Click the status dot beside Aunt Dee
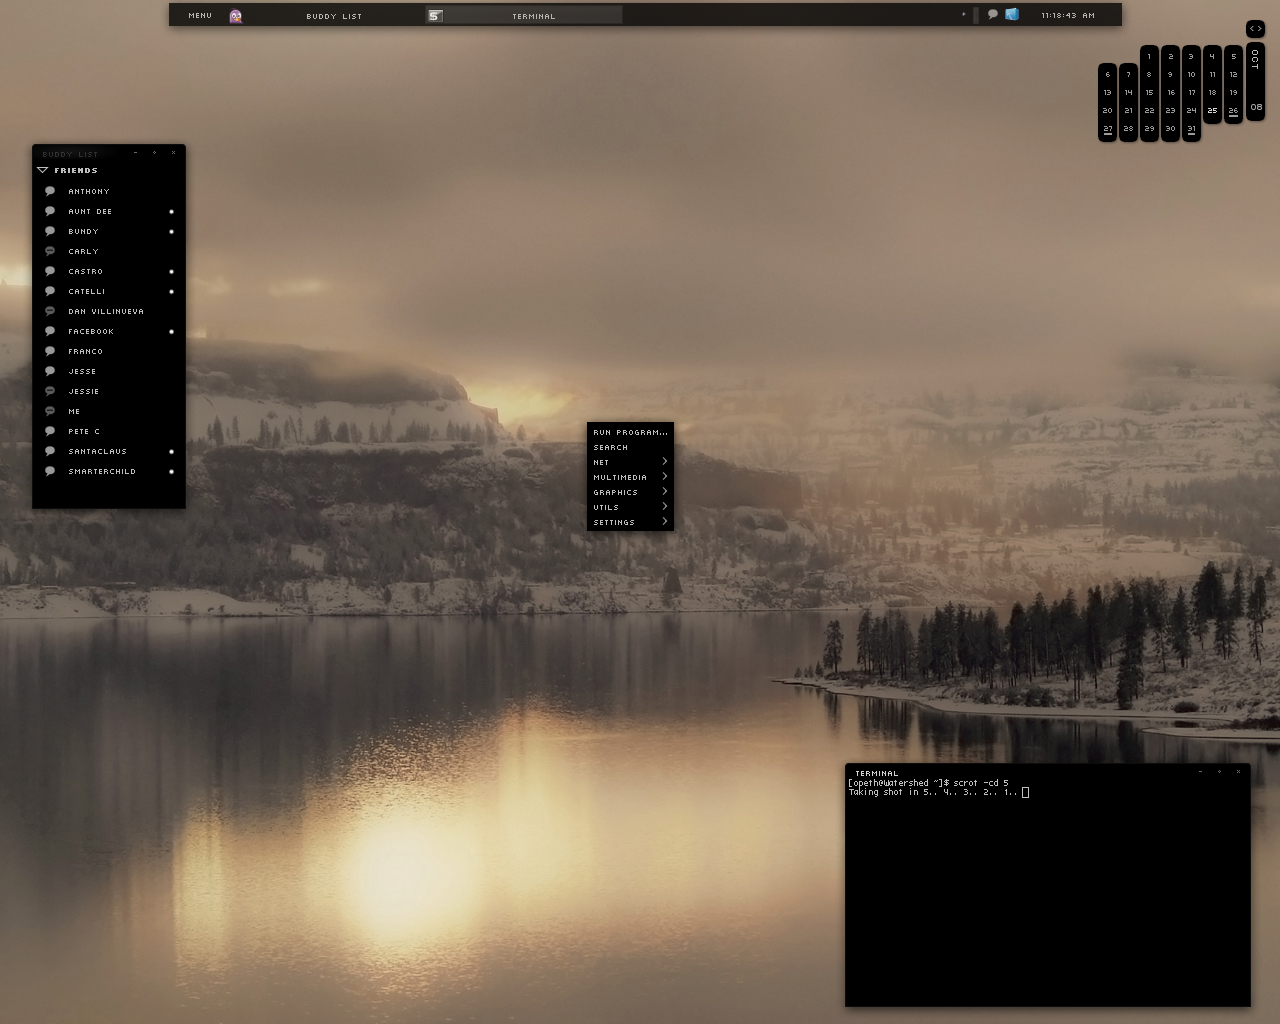The width and height of the screenshot is (1280, 1024). click(x=171, y=211)
